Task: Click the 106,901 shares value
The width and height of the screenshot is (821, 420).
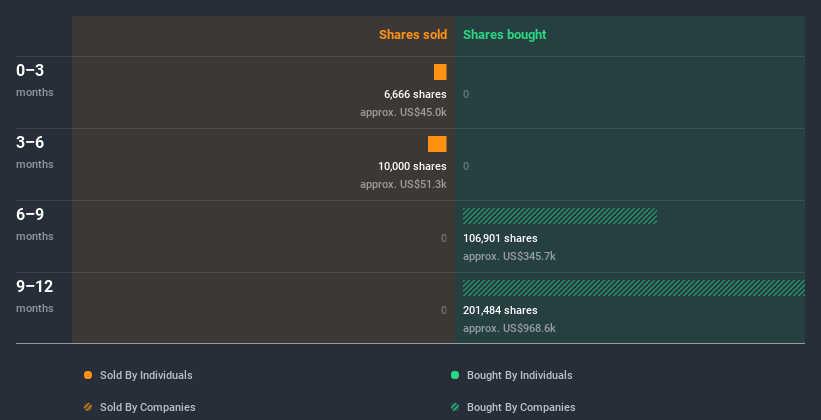Action: point(500,238)
